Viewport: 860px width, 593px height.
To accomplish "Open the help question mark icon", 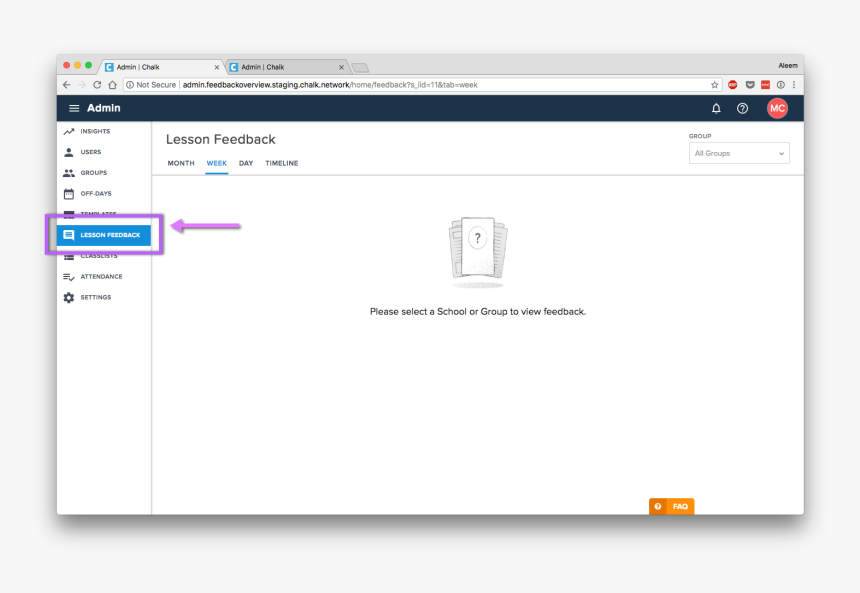I will click(x=742, y=108).
